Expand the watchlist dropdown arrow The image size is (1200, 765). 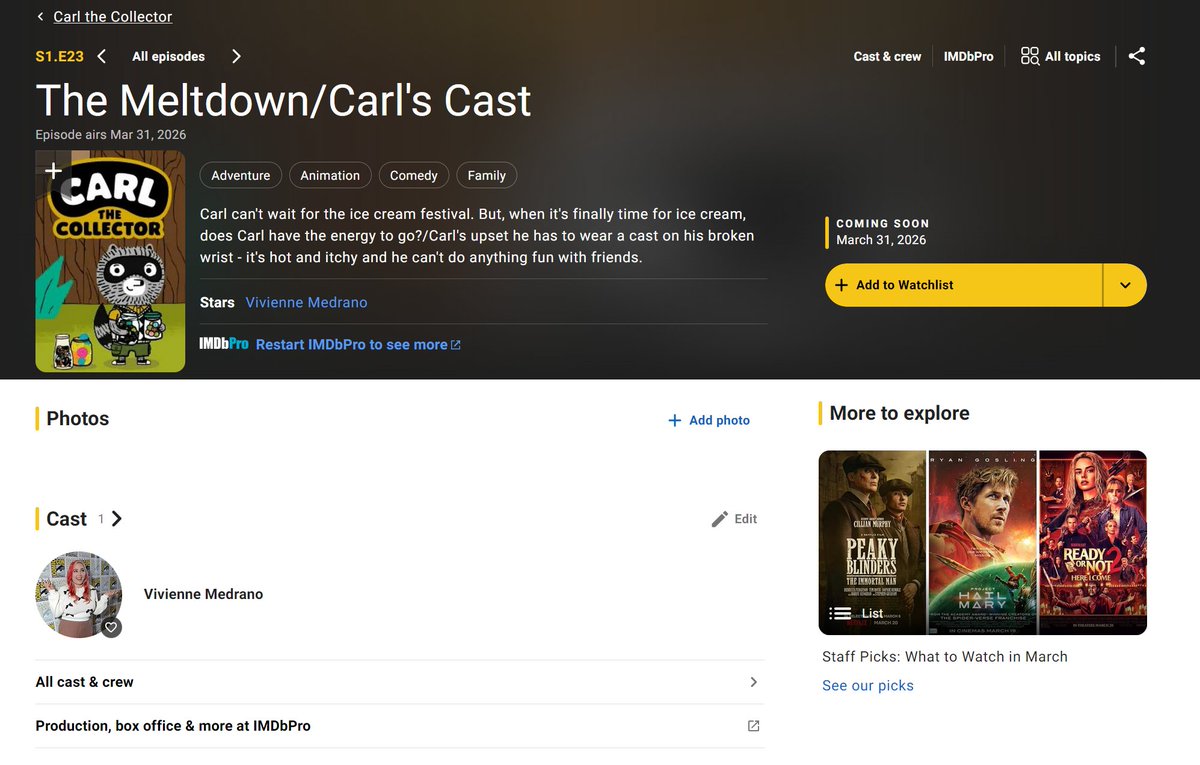(1125, 285)
